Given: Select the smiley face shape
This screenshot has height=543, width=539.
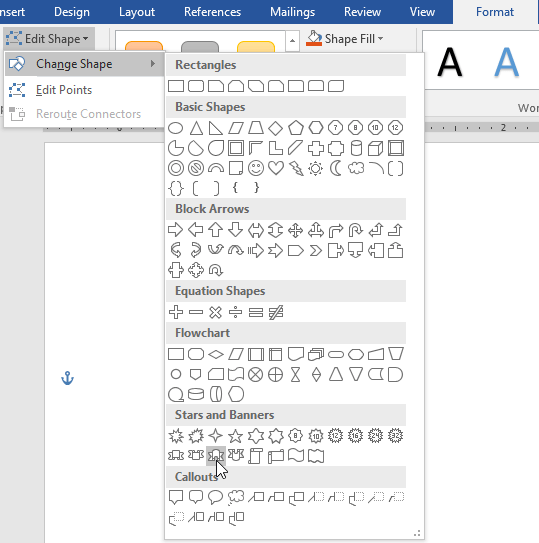Looking at the screenshot, I should [x=256, y=168].
